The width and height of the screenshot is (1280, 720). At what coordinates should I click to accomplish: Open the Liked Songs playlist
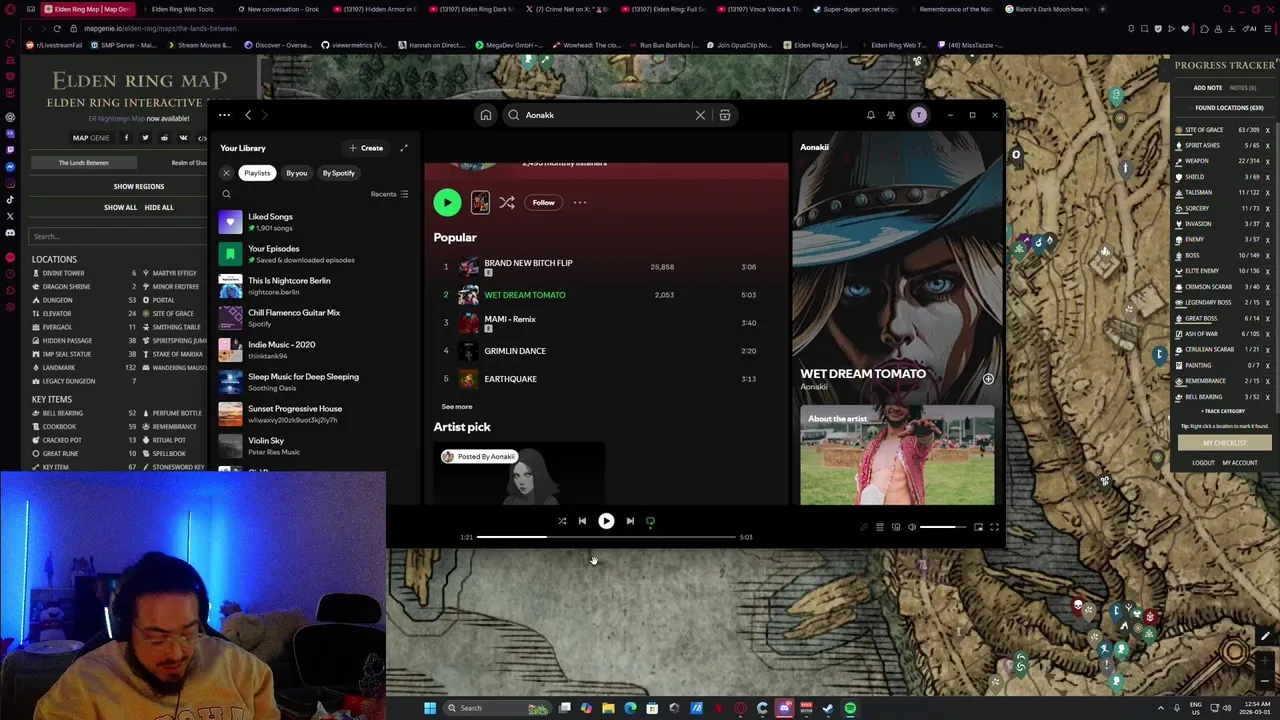coord(314,222)
